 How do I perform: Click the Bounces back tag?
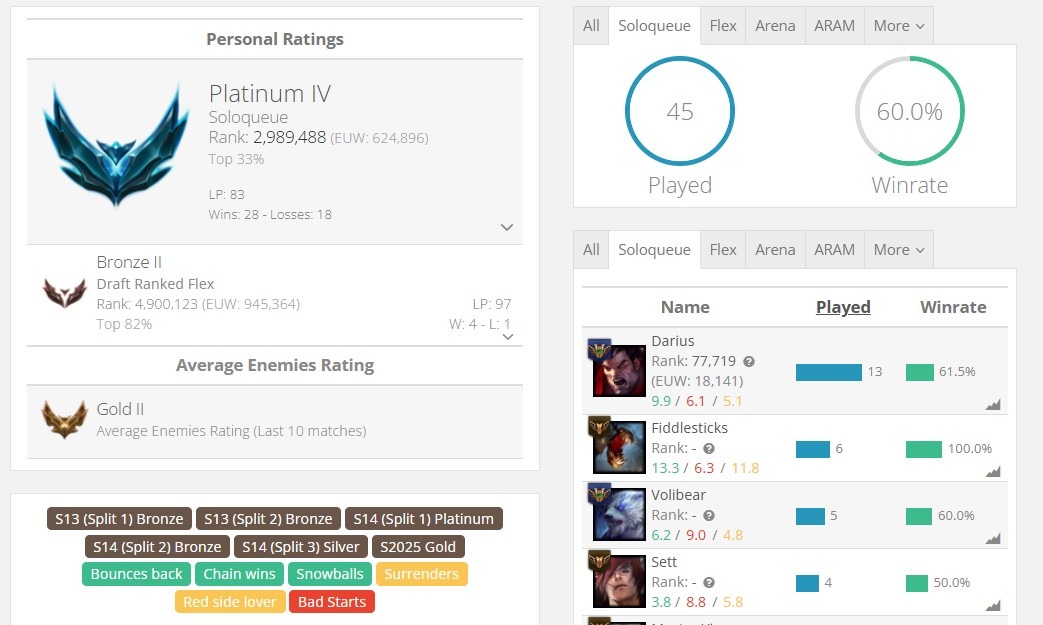136,574
